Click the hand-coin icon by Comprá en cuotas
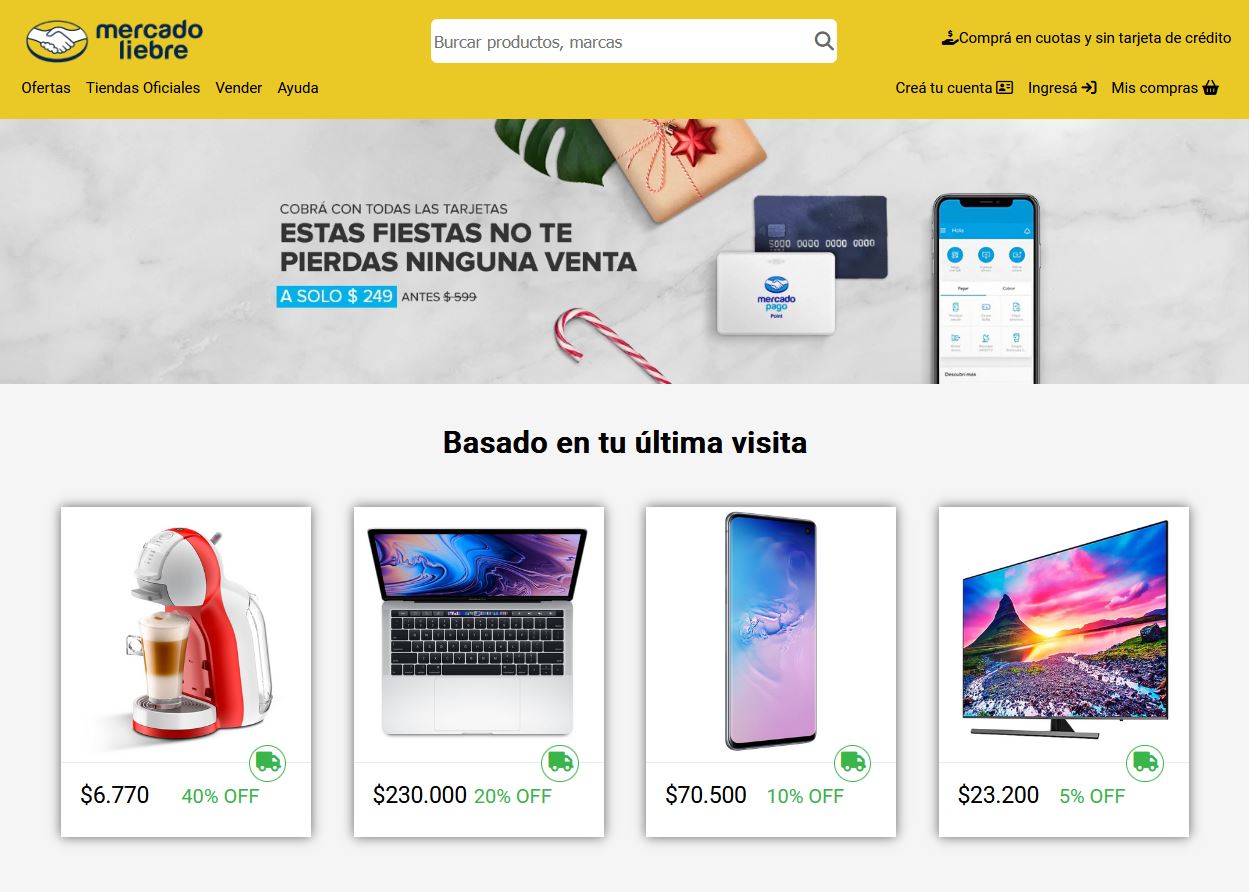This screenshot has width=1249, height=892. [x=950, y=38]
